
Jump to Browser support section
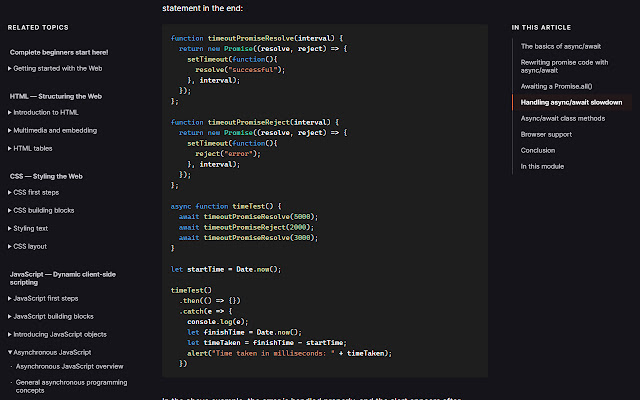[546, 134]
